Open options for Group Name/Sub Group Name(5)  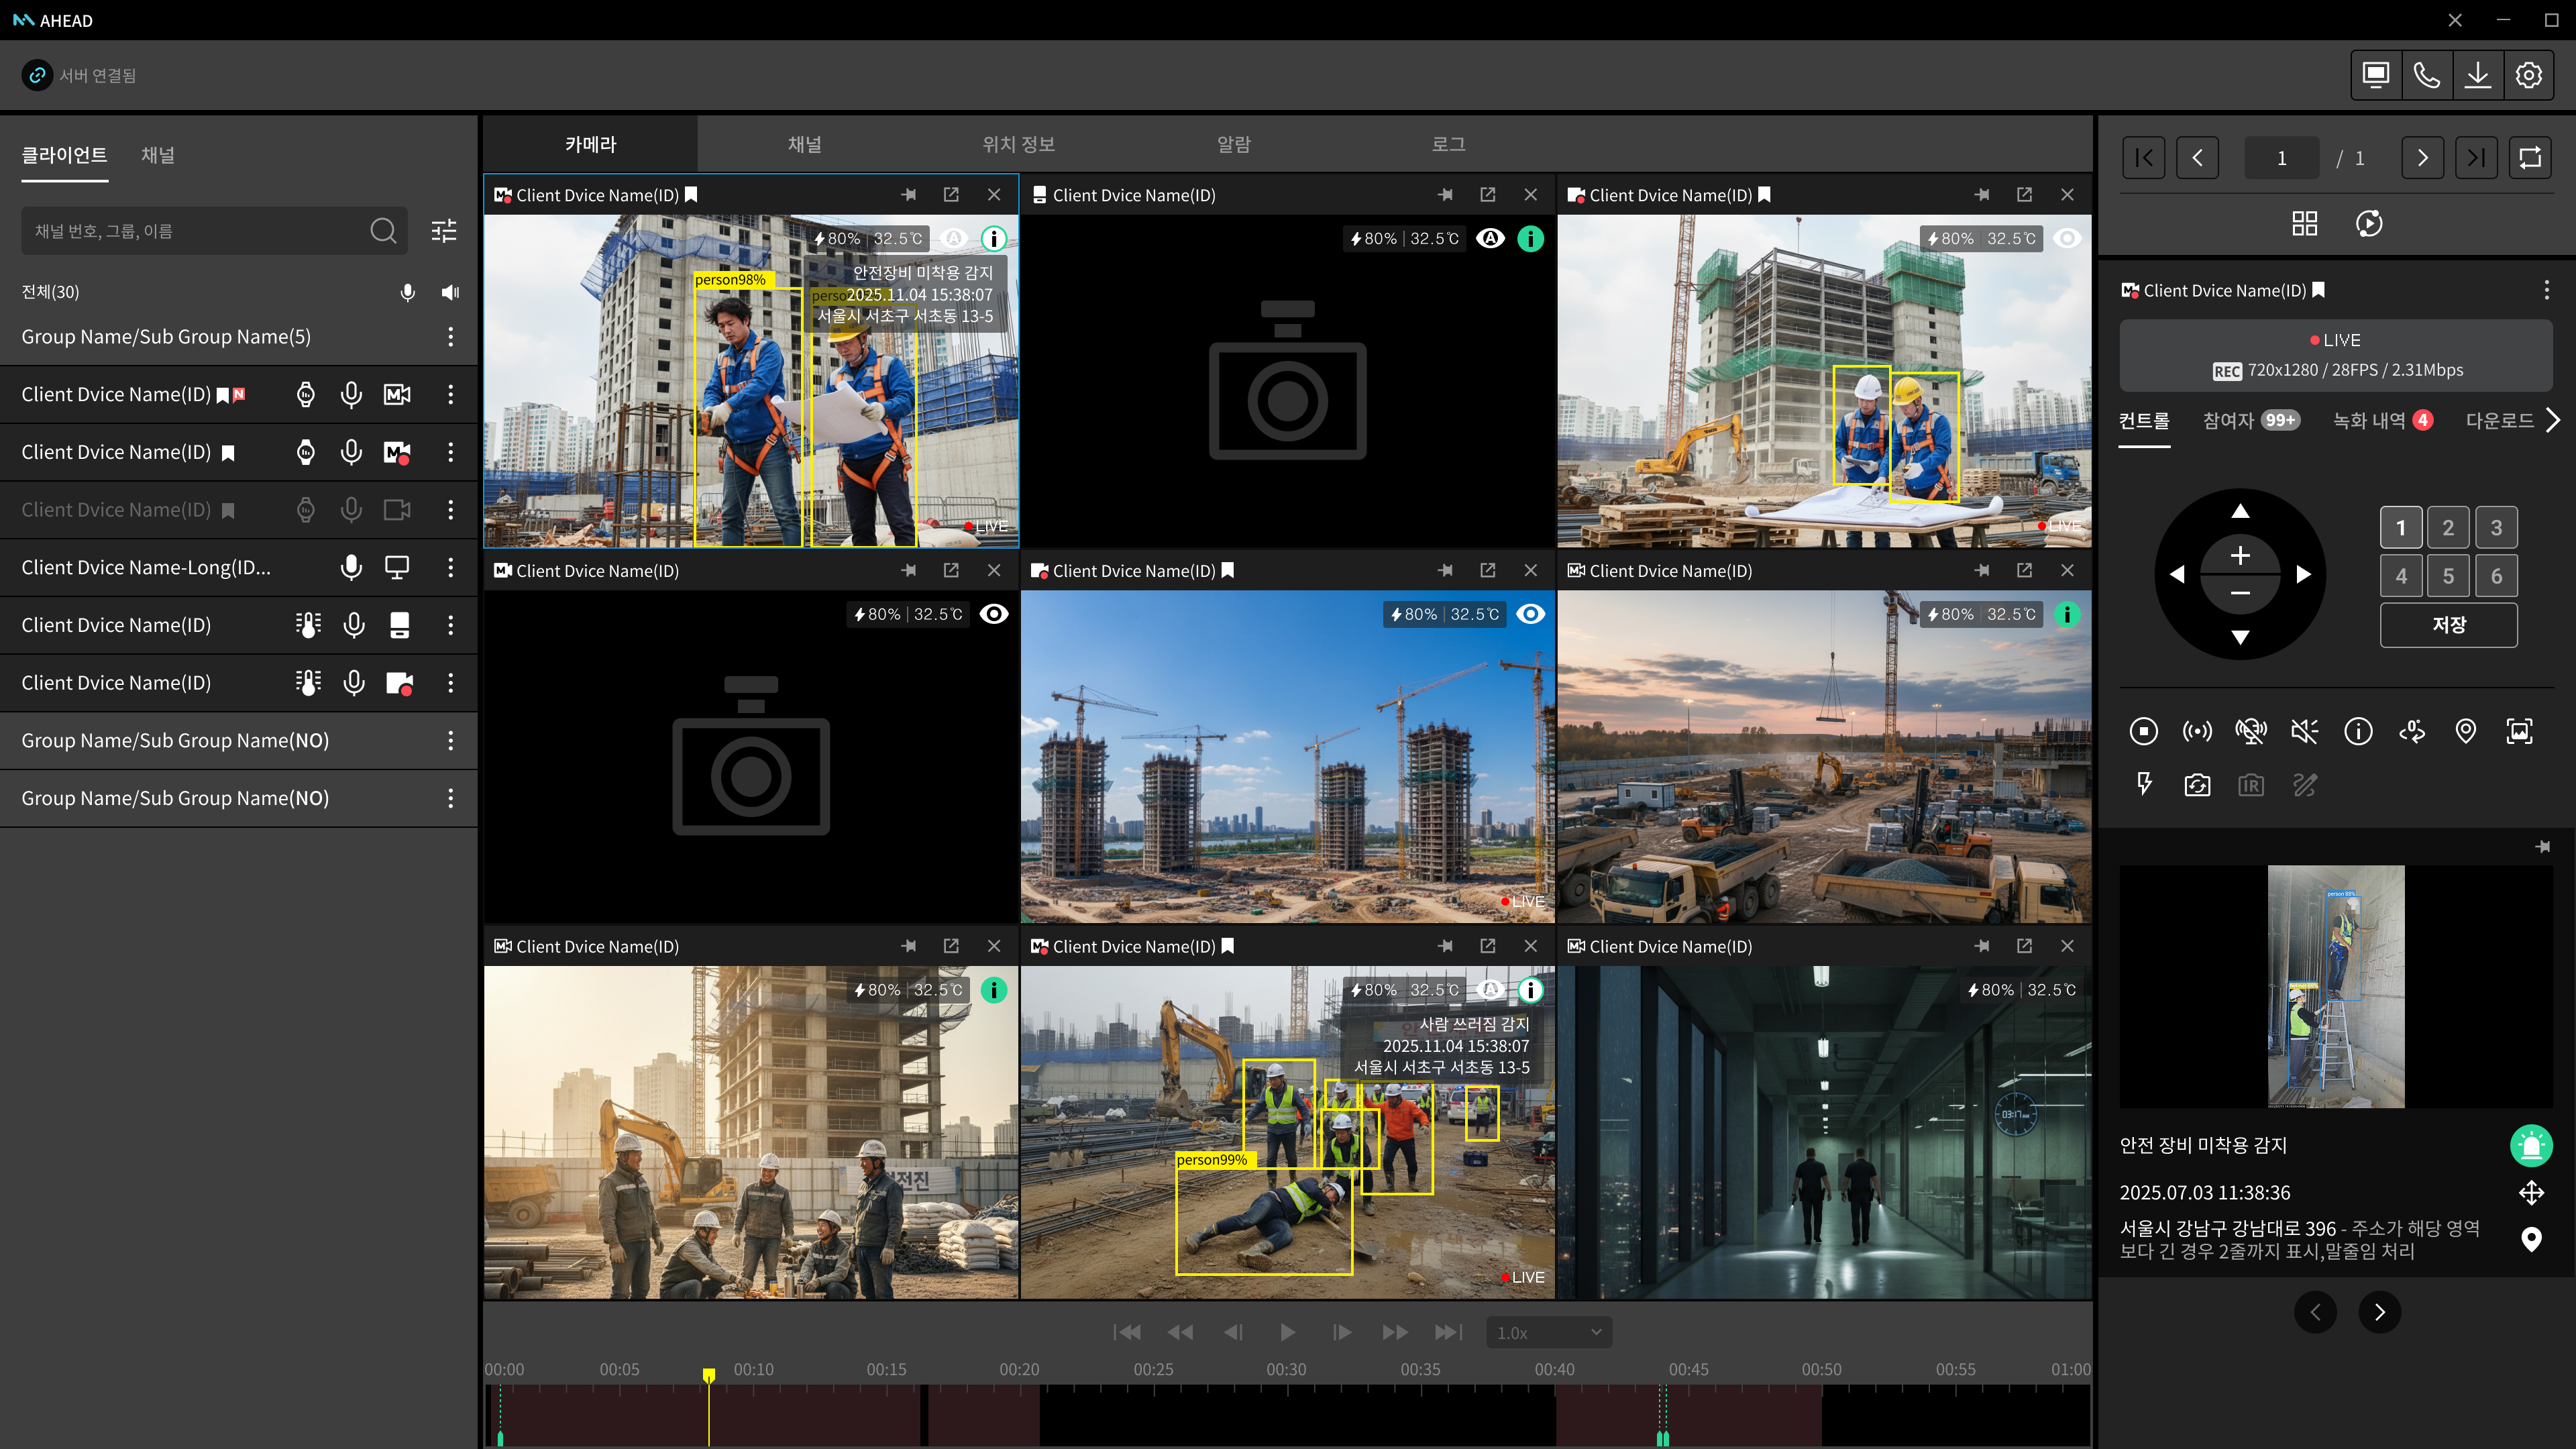click(x=450, y=337)
